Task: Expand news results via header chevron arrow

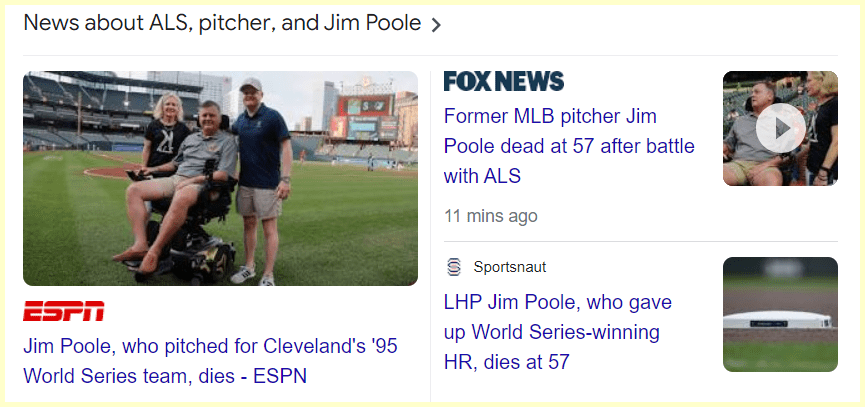Action: [436, 25]
